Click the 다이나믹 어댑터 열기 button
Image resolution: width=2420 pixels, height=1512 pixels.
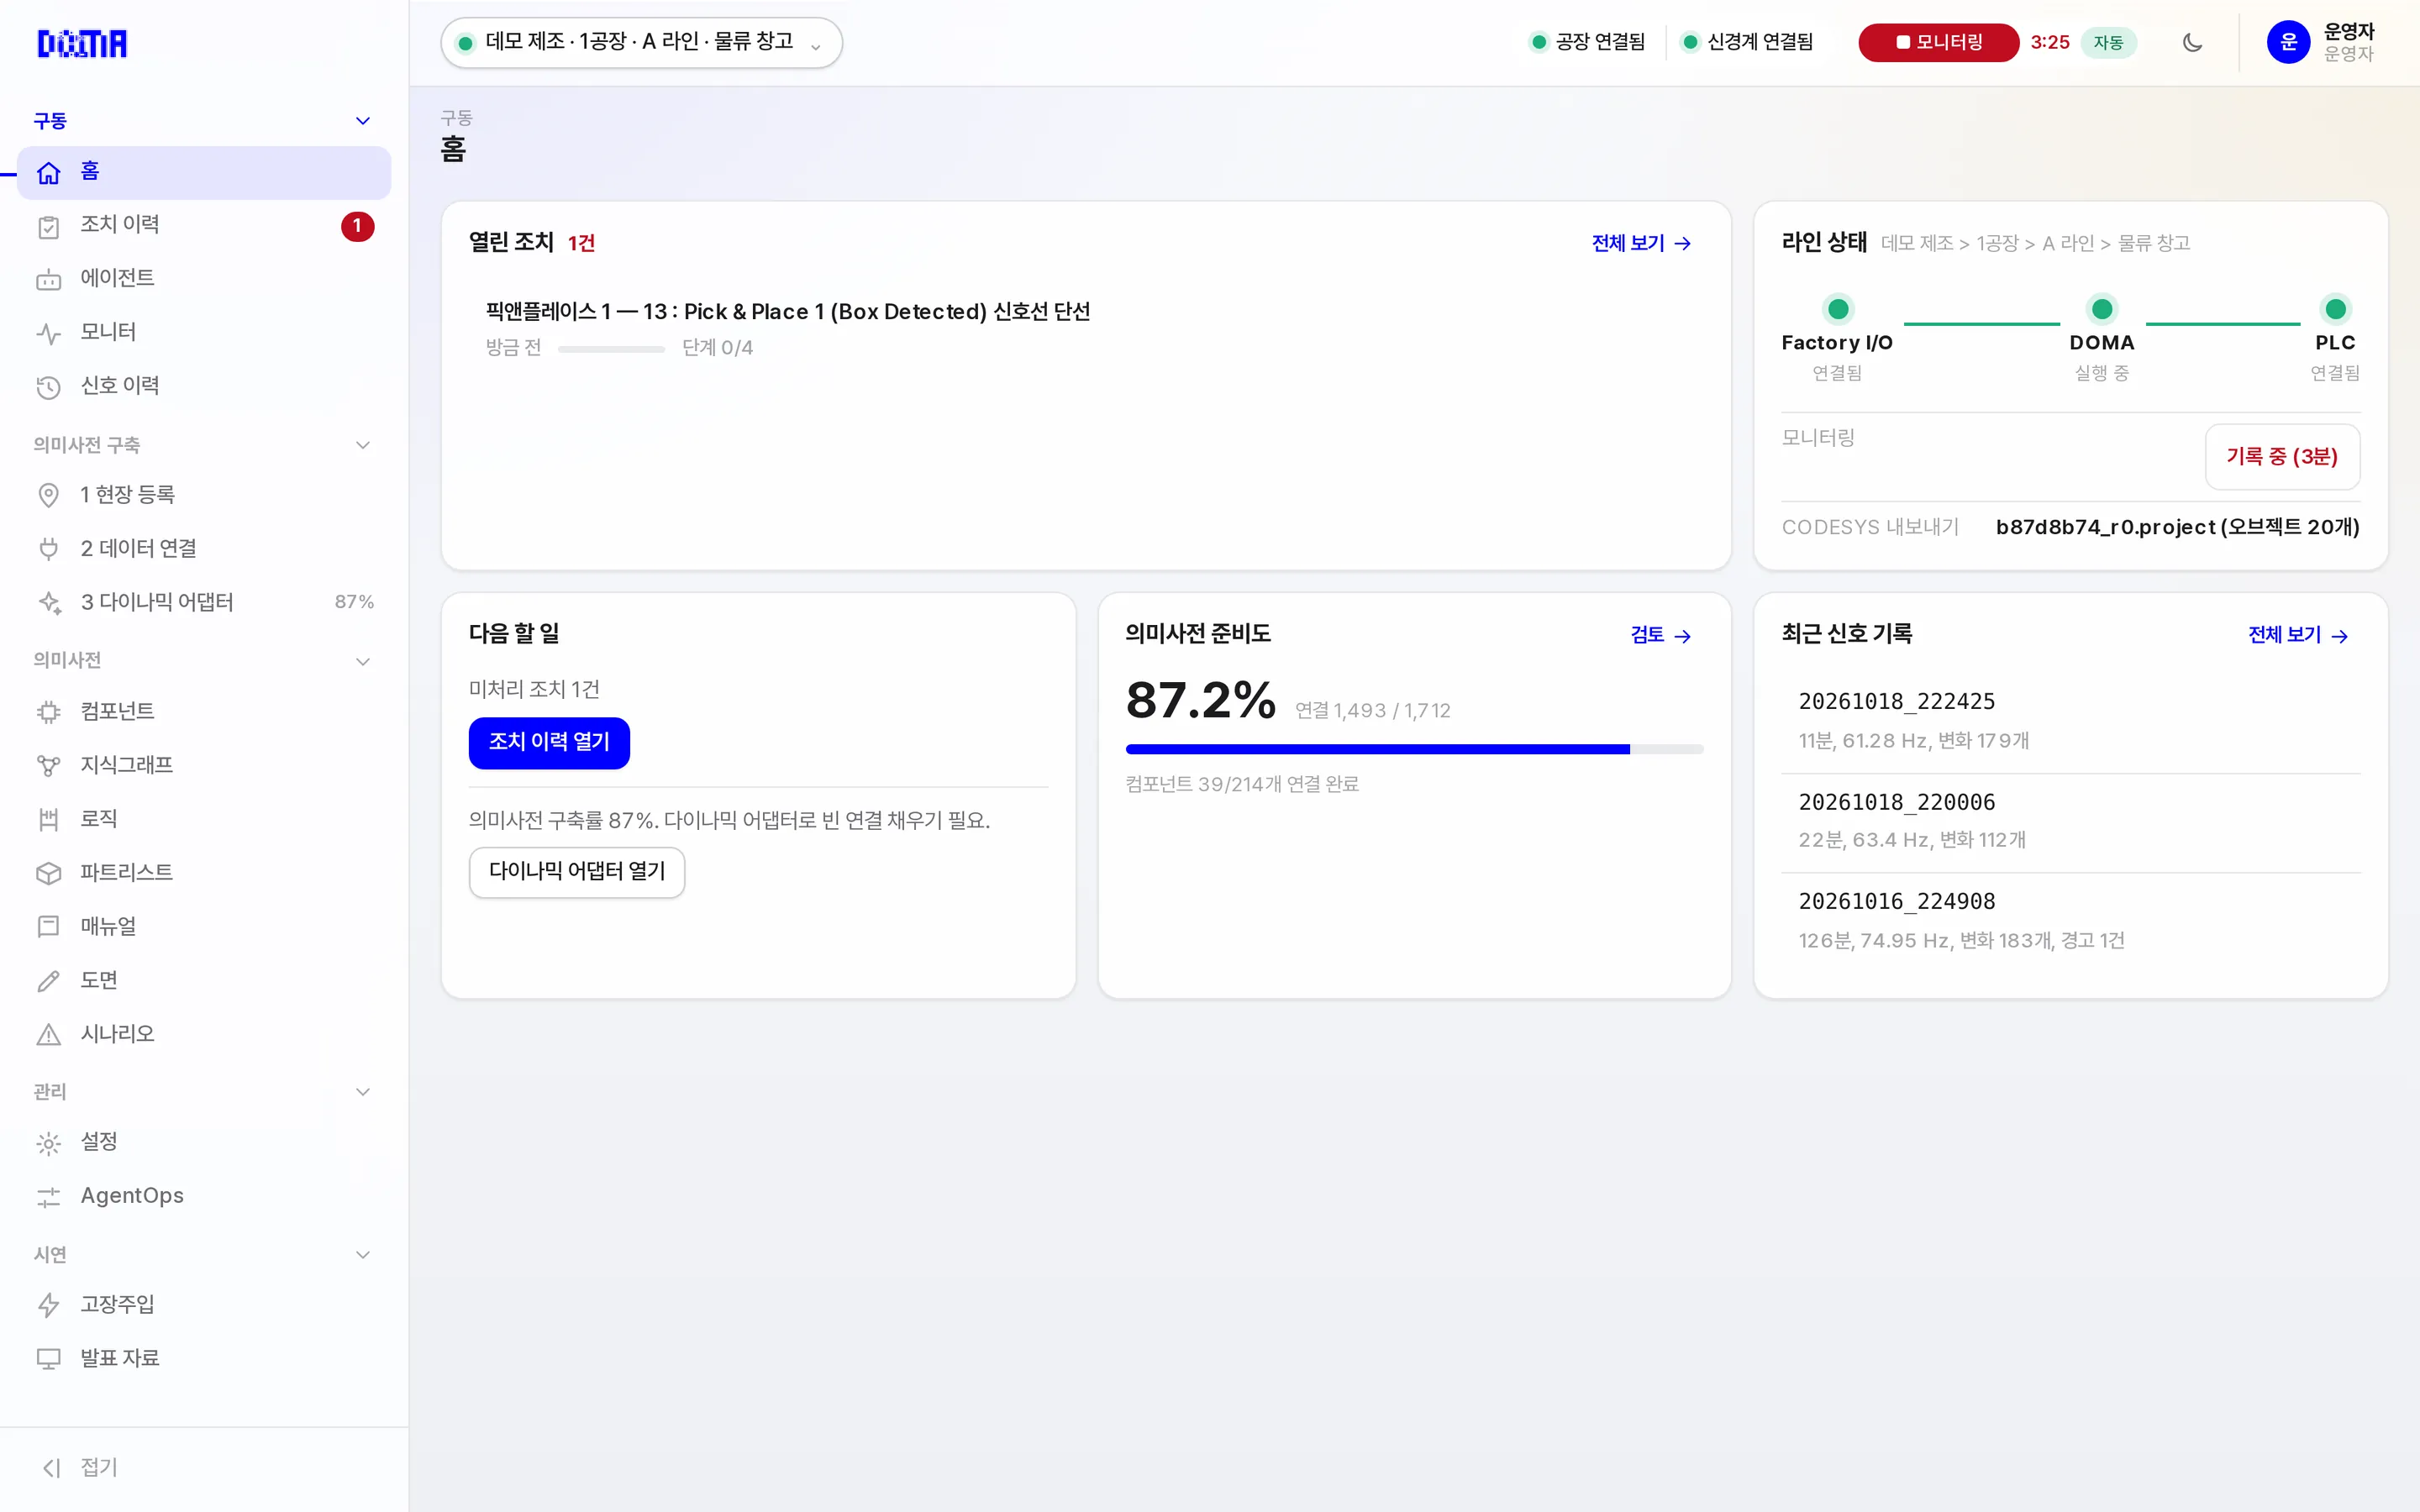(x=577, y=872)
